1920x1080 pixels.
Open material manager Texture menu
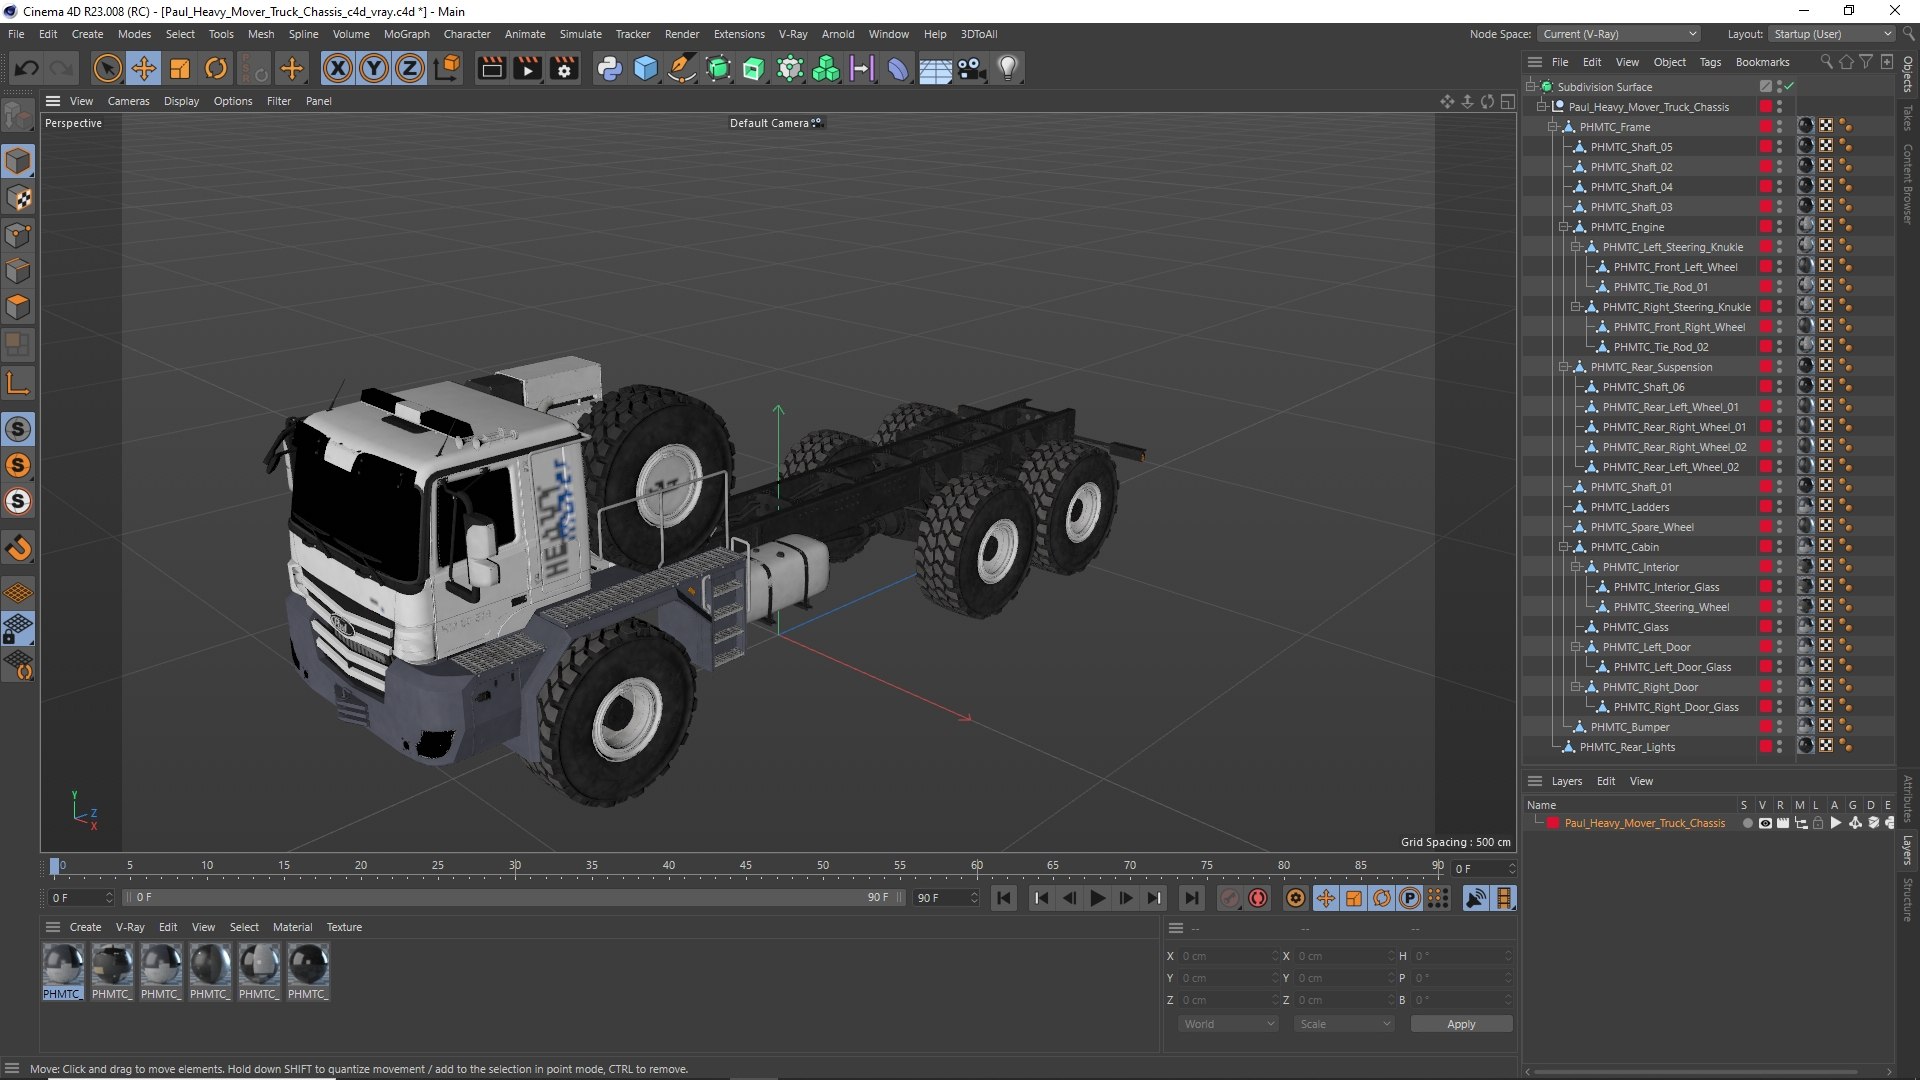point(344,927)
